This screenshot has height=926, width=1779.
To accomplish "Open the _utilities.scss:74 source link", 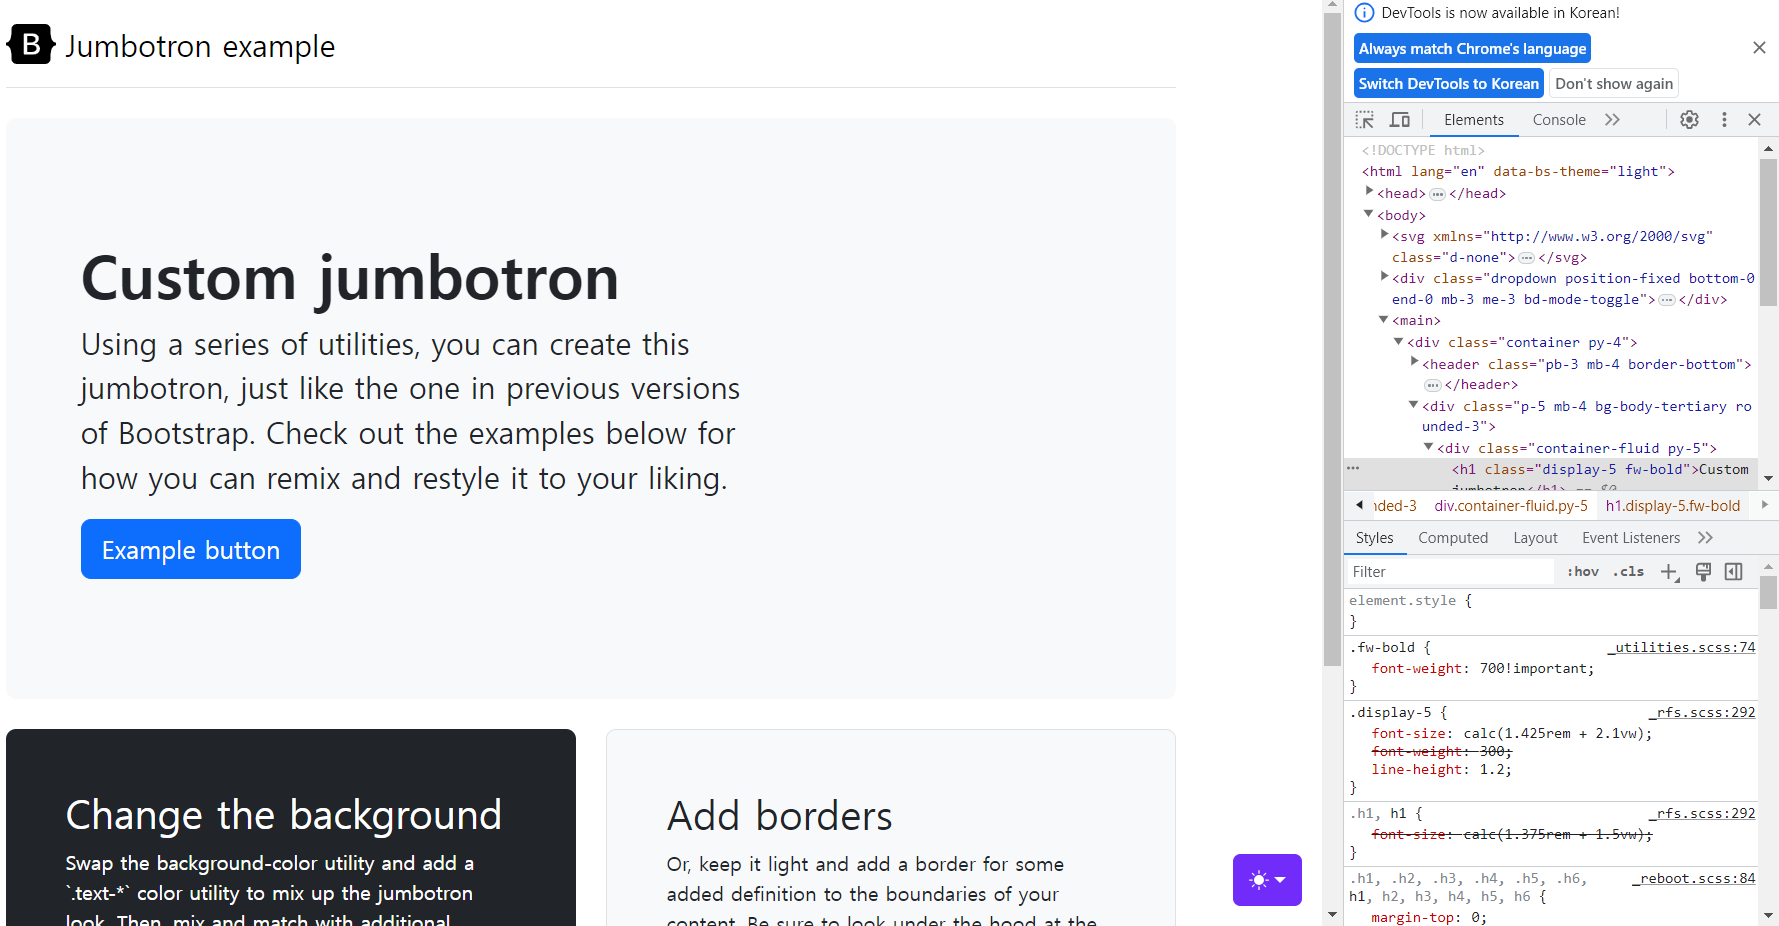I will 1682,648.
